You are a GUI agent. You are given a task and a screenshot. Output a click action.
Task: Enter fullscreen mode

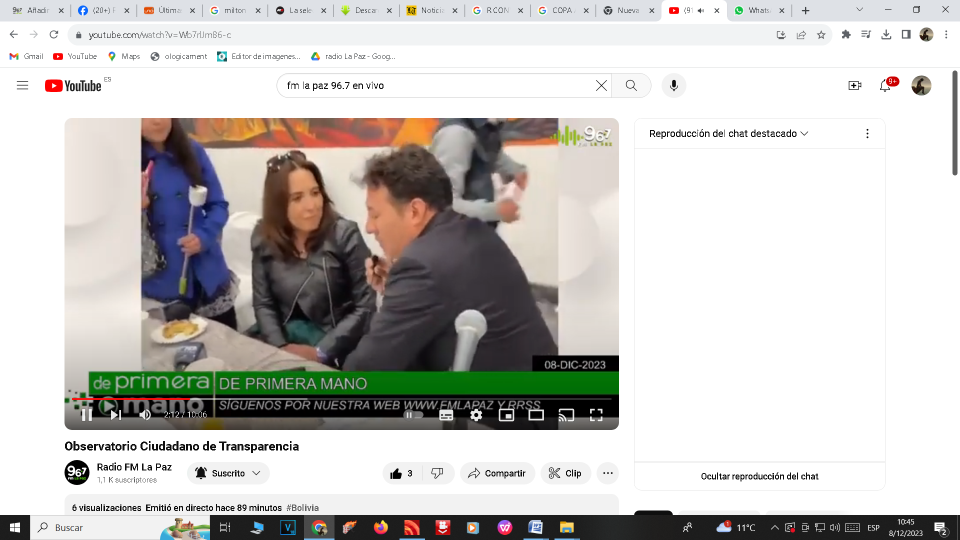[596, 415]
